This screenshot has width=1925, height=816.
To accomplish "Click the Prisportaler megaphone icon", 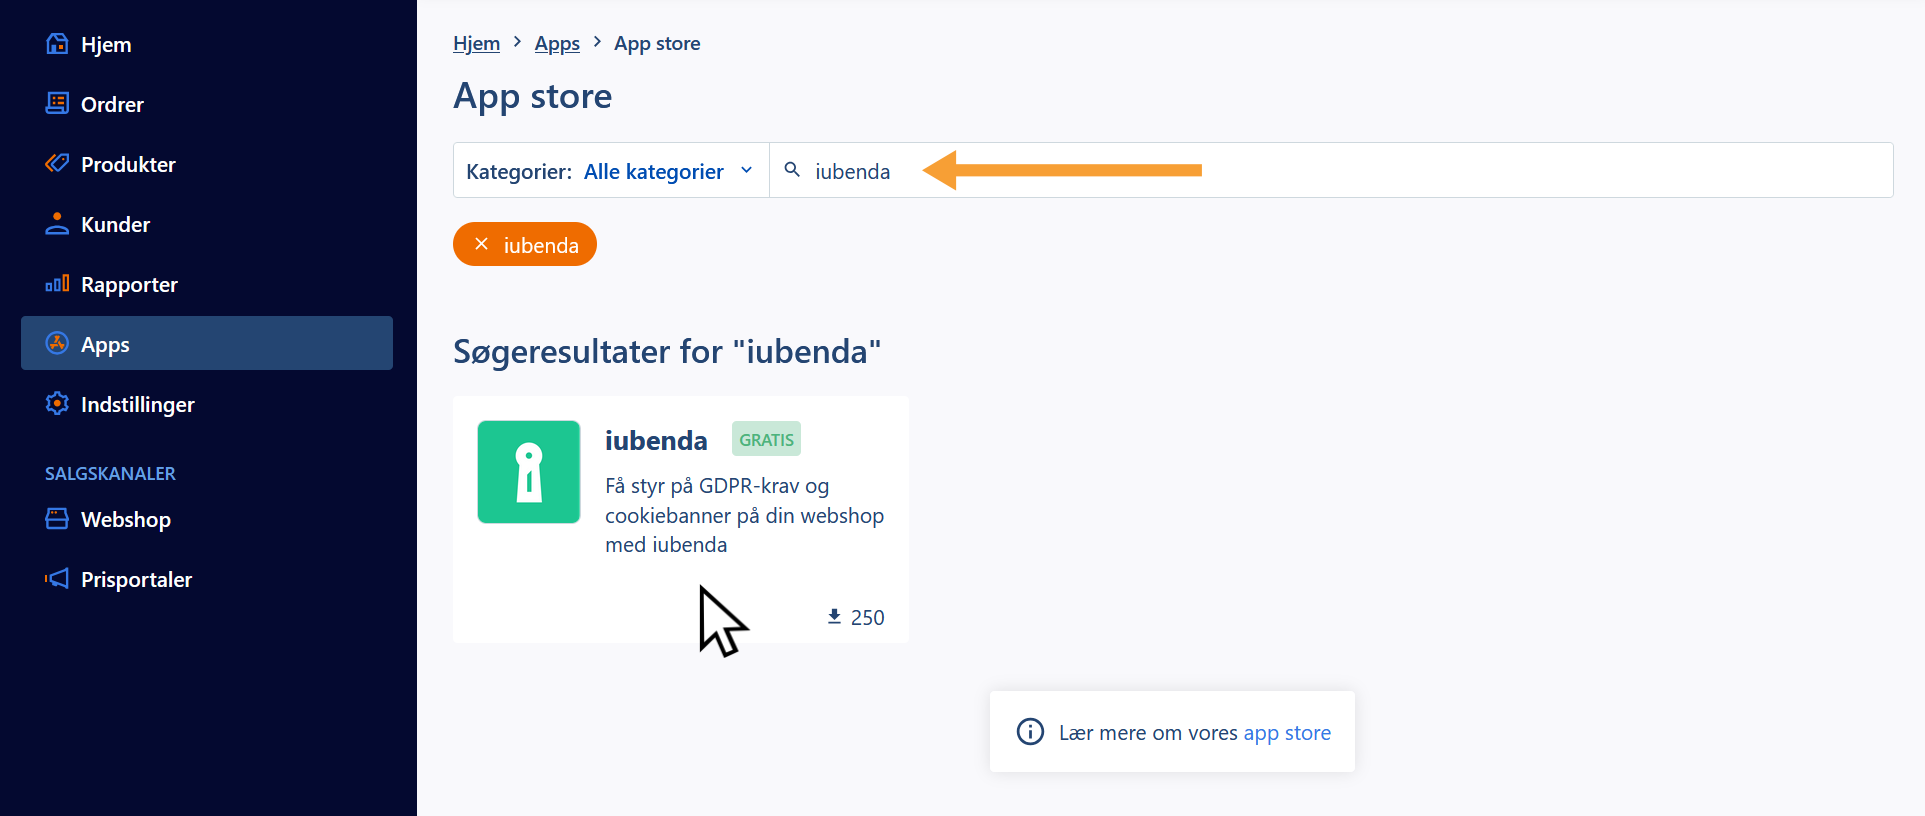I will tap(57, 579).
